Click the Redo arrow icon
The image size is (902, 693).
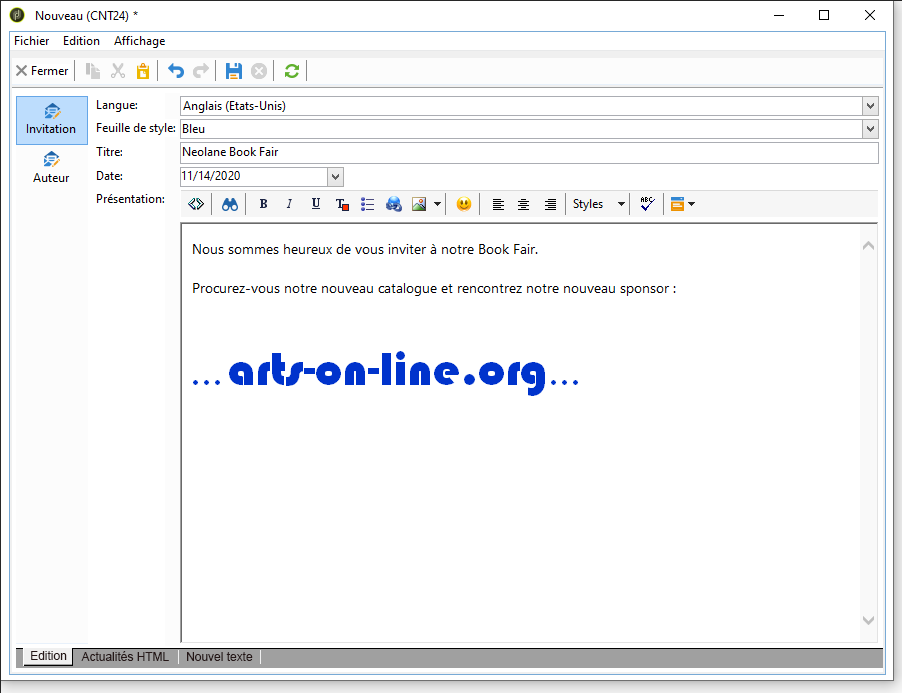tap(201, 71)
